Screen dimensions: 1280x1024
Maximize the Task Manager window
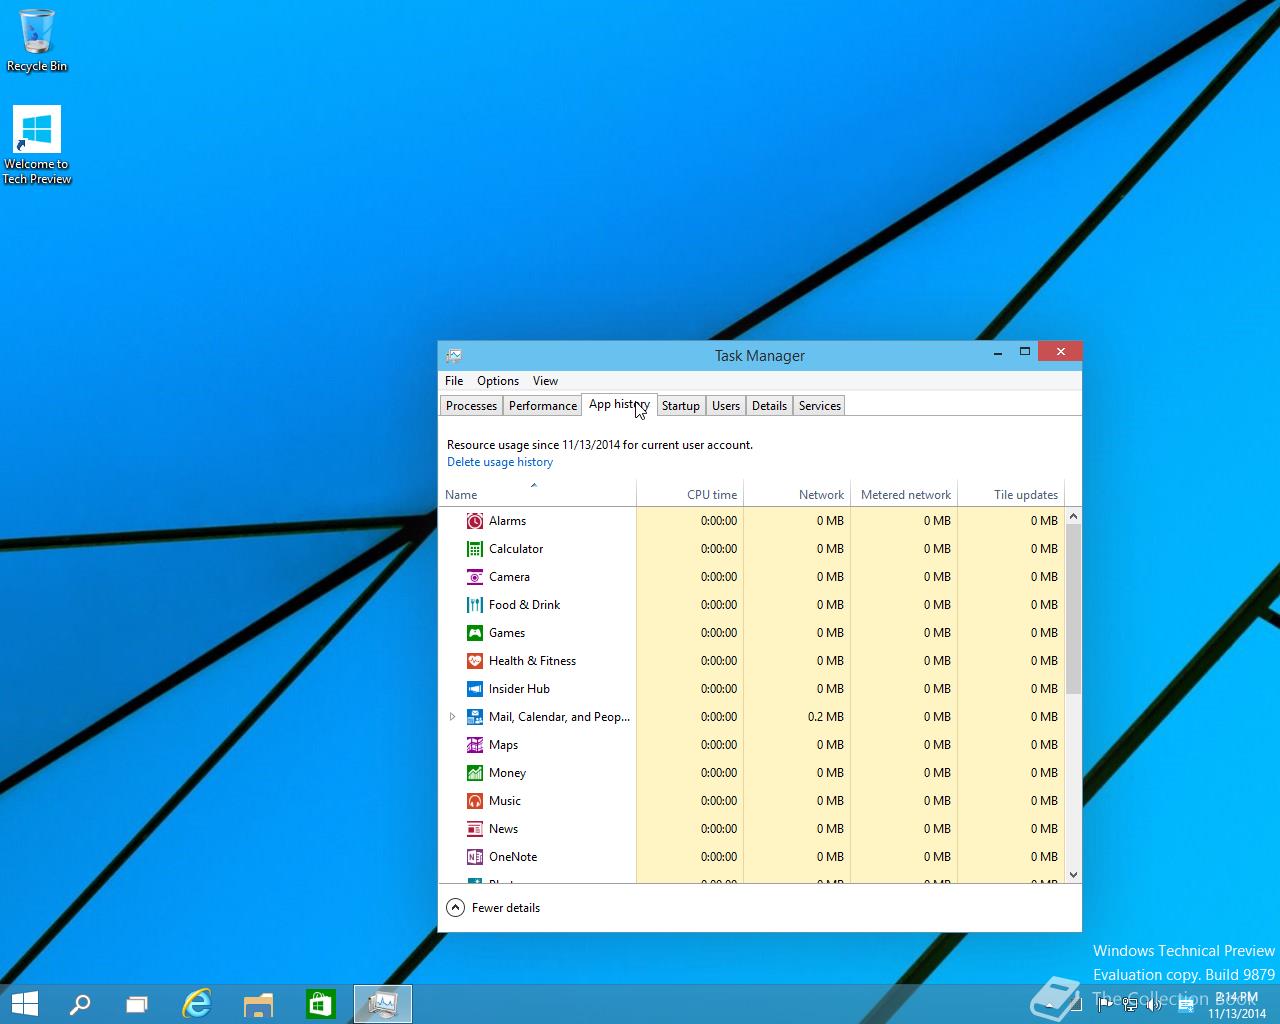pyautogui.click(x=1024, y=352)
